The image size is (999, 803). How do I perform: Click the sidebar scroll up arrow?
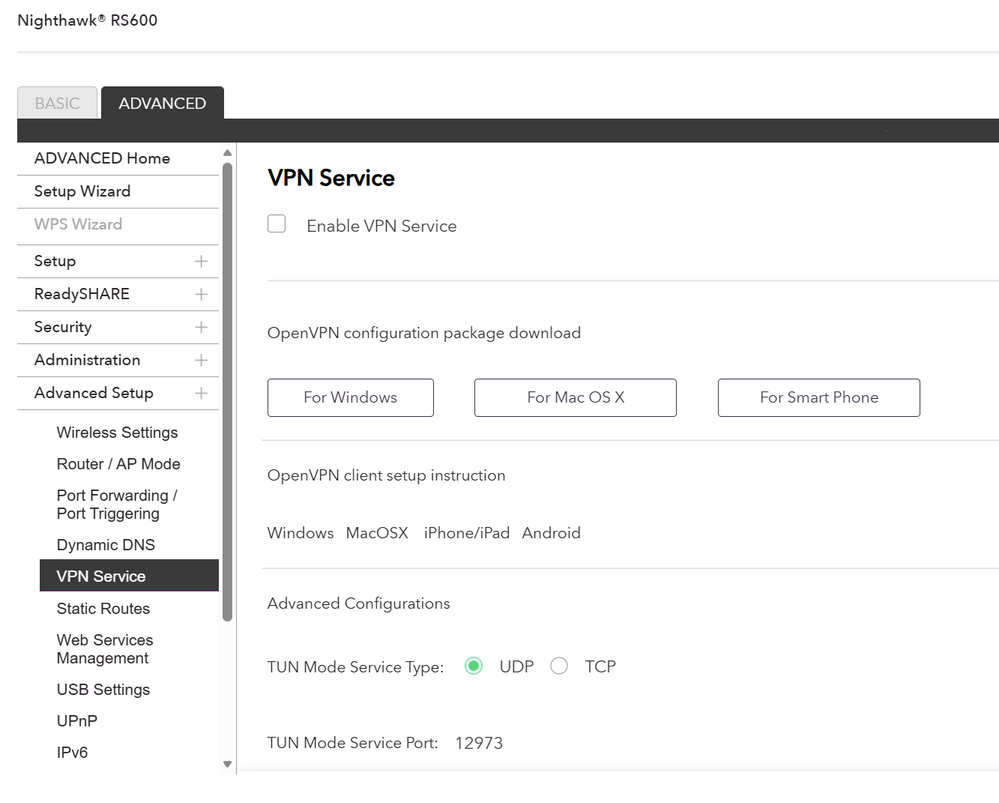[227, 153]
